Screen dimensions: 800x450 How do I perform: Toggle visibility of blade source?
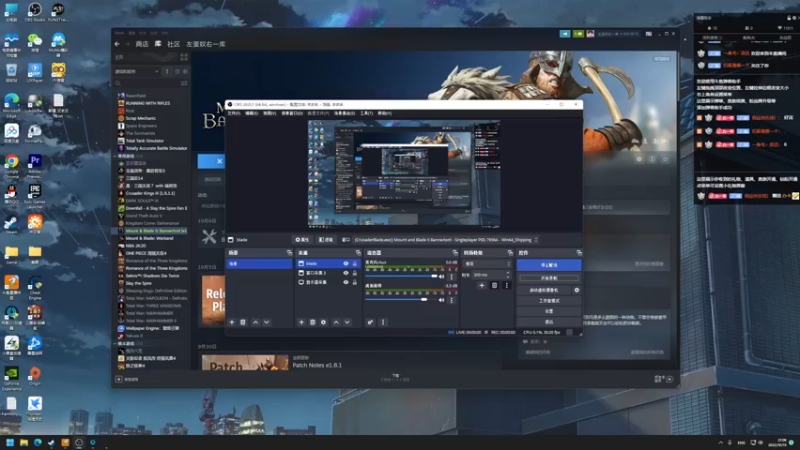point(345,263)
